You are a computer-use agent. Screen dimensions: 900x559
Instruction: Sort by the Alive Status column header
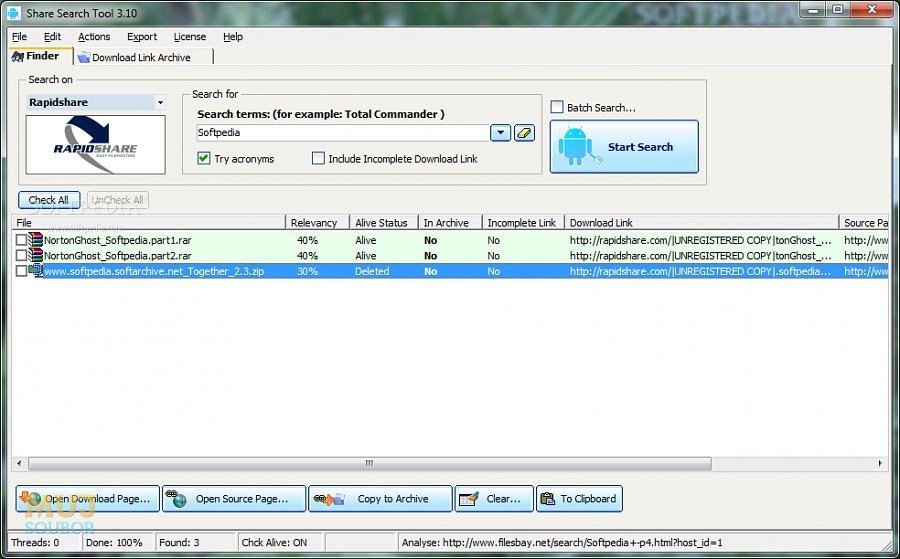click(x=384, y=223)
